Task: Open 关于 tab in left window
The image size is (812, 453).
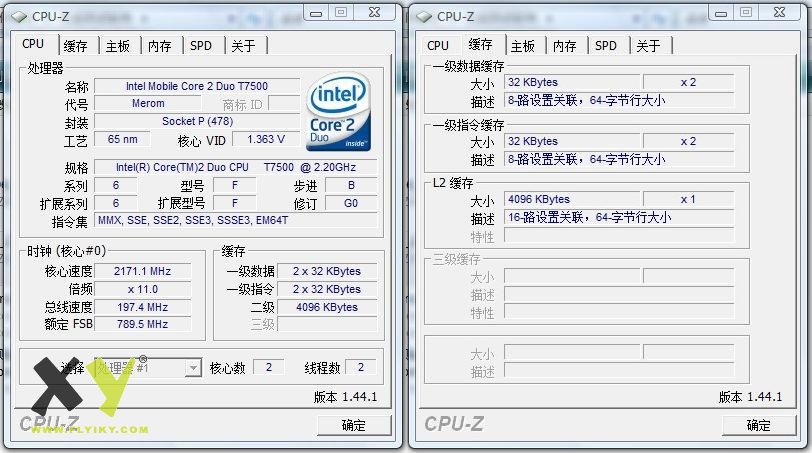Action: click(243, 46)
